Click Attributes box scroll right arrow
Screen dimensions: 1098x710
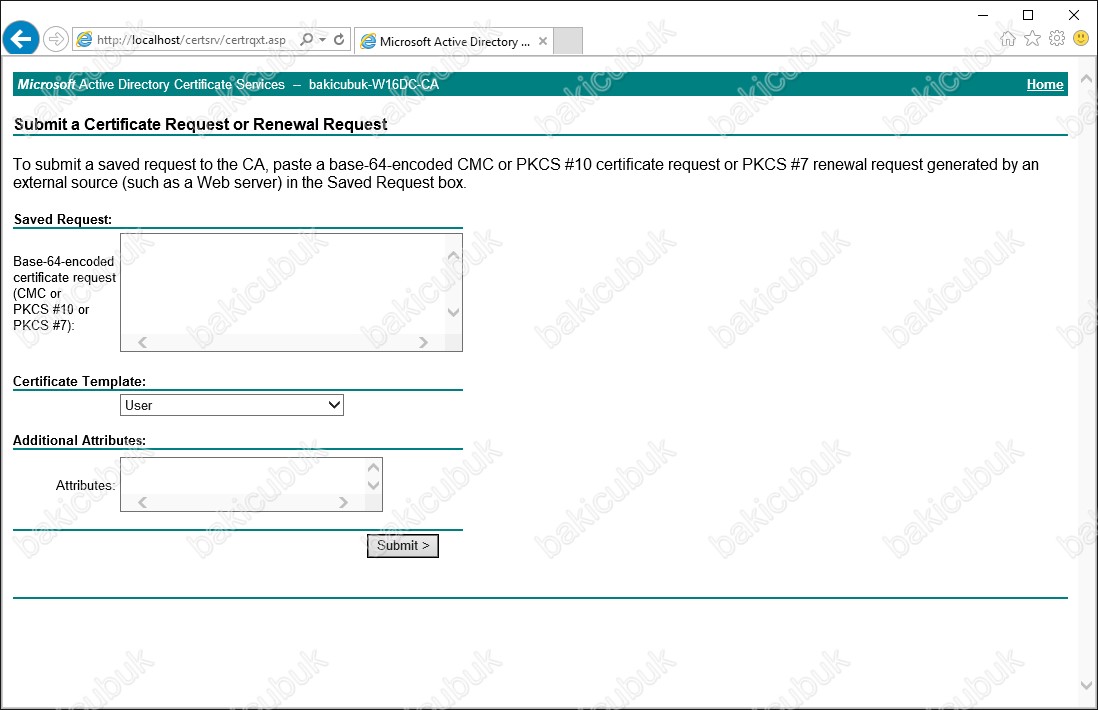click(343, 502)
